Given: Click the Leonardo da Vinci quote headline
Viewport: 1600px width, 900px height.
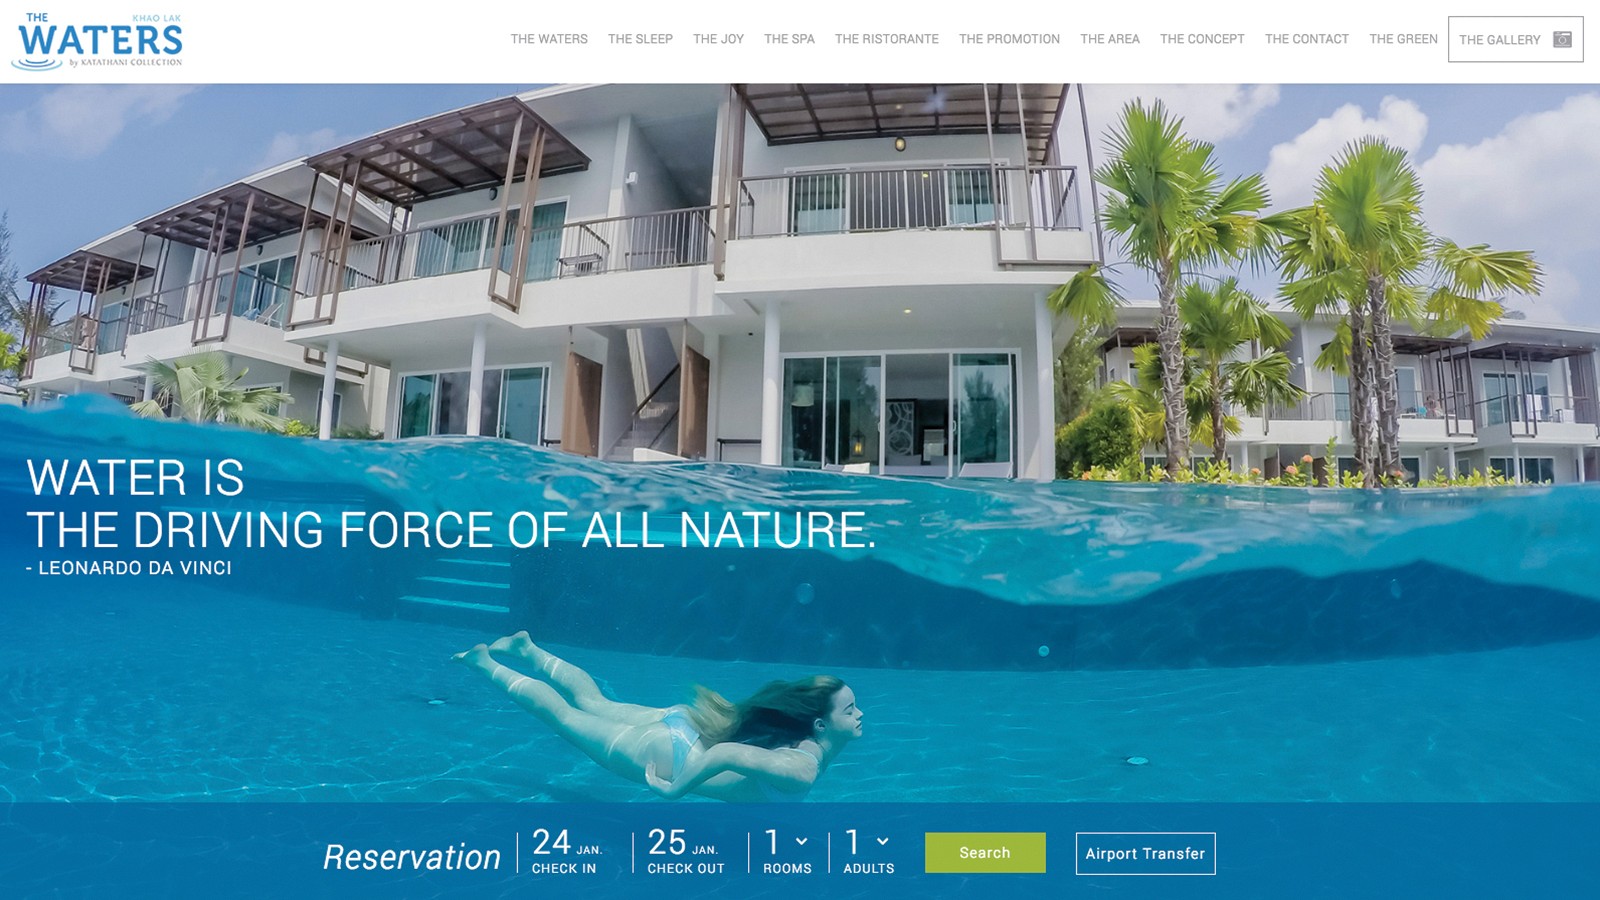Looking at the screenshot, I should 450,504.
